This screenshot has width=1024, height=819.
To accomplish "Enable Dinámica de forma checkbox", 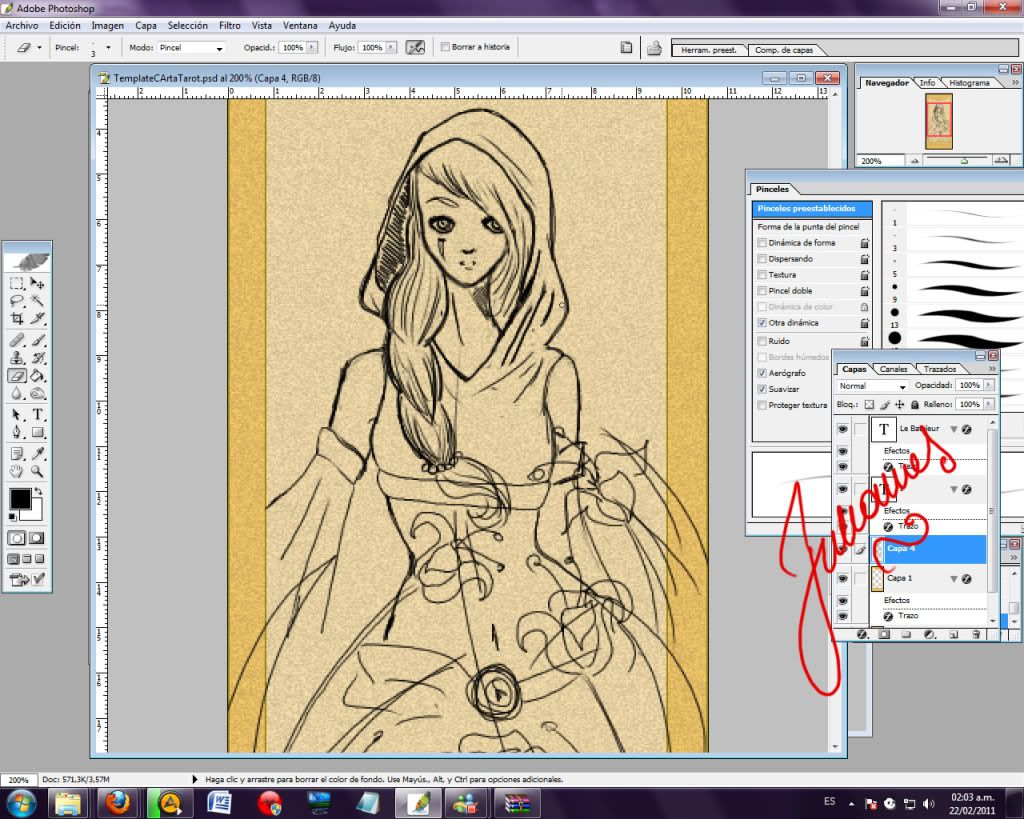I will (x=761, y=242).
